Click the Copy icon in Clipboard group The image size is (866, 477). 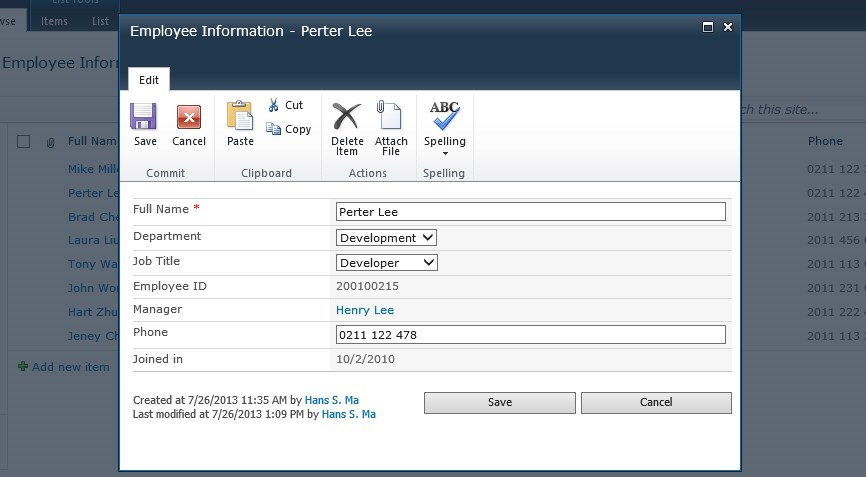pyautogui.click(x=273, y=129)
